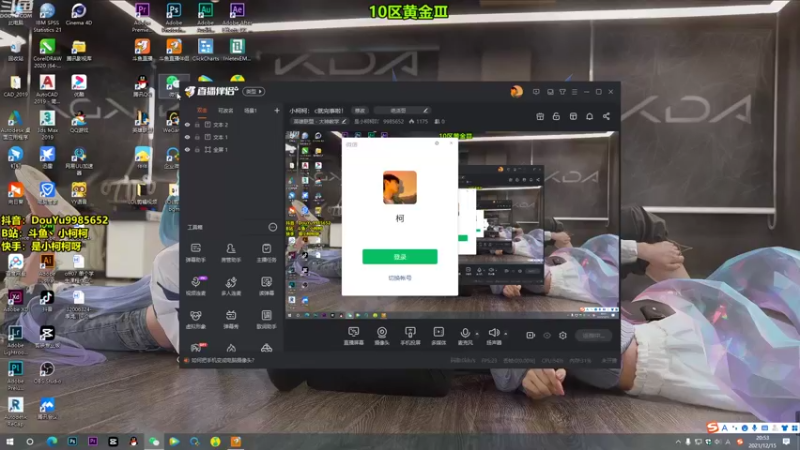Add a new scene with the plus button
The image size is (800, 450).
click(277, 110)
